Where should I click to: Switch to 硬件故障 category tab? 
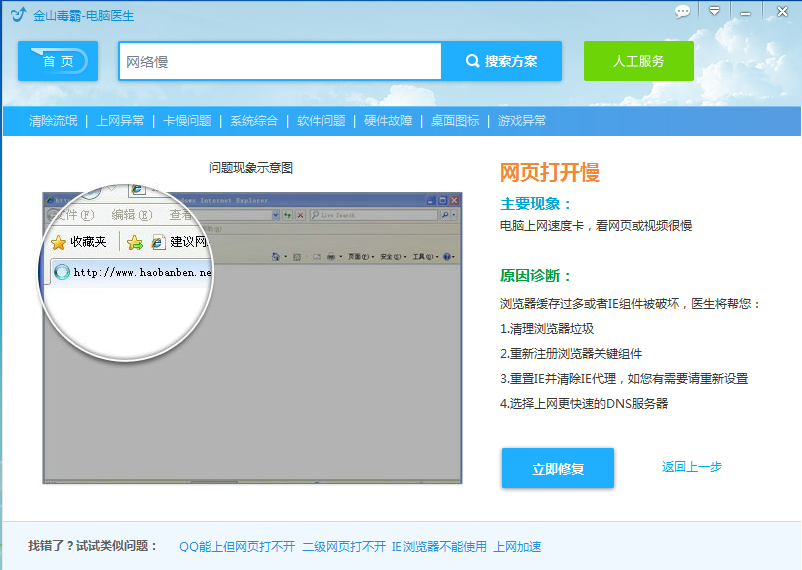(388, 121)
